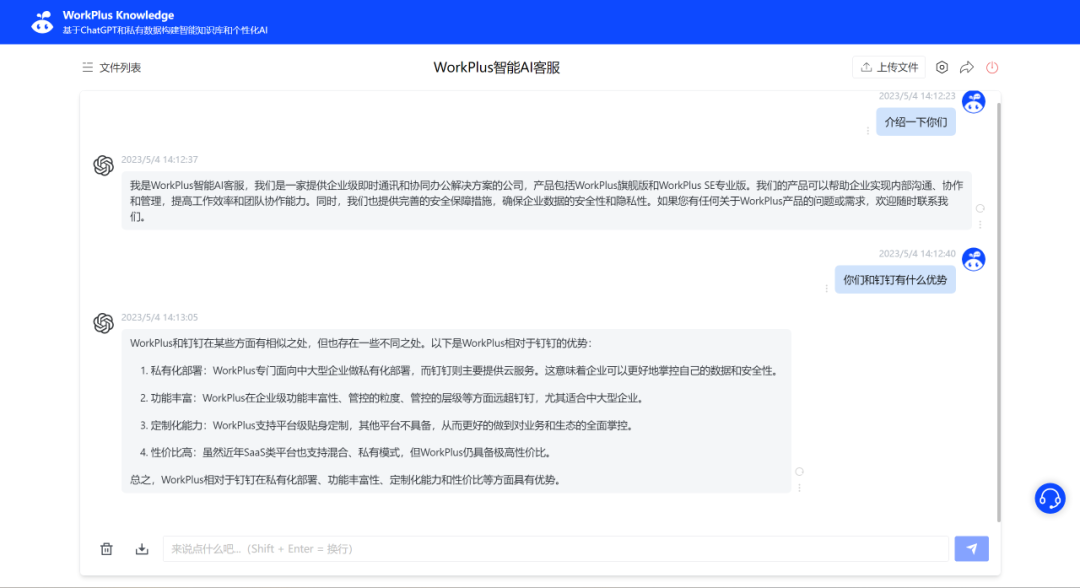Click the upload arrow inside 上传文件 button
Image resolution: width=1080 pixels, height=588 pixels.
pyautogui.click(x=868, y=66)
